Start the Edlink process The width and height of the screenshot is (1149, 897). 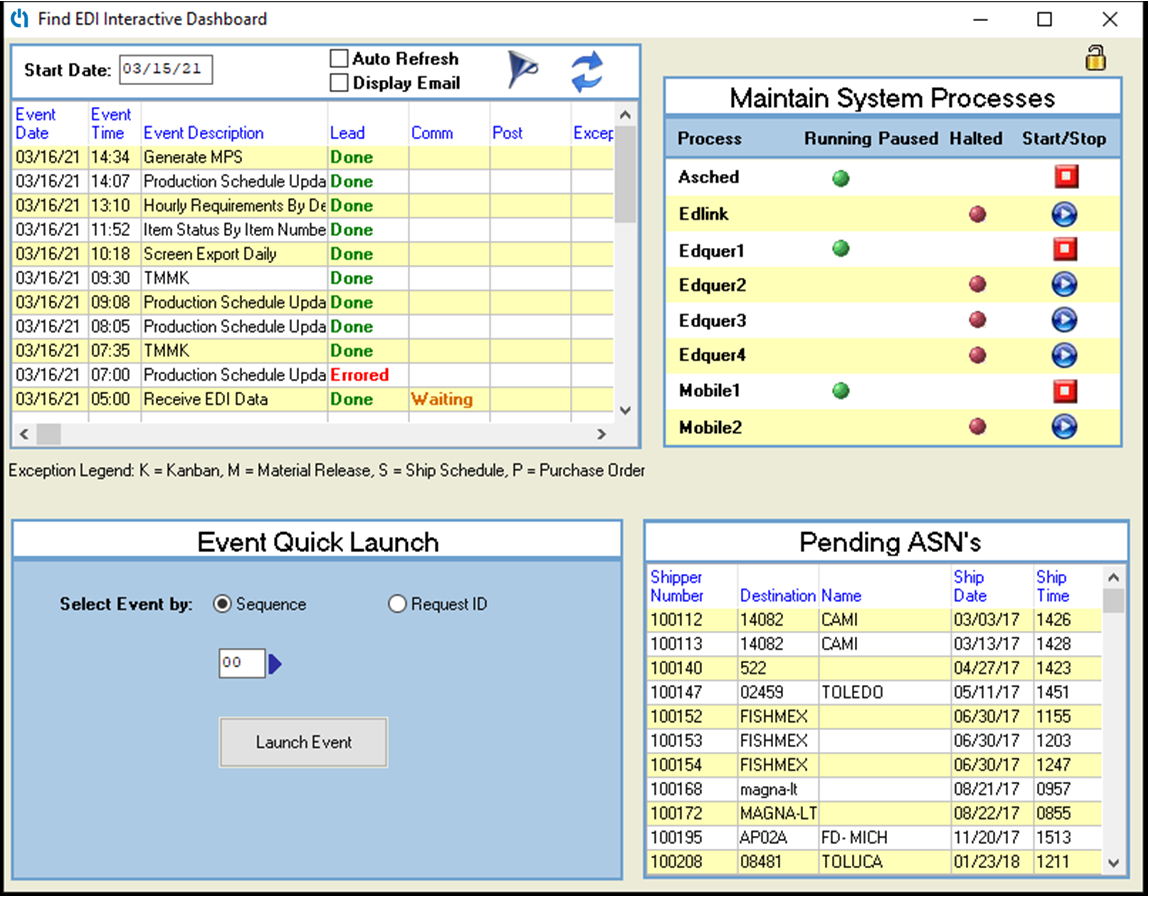(1064, 213)
